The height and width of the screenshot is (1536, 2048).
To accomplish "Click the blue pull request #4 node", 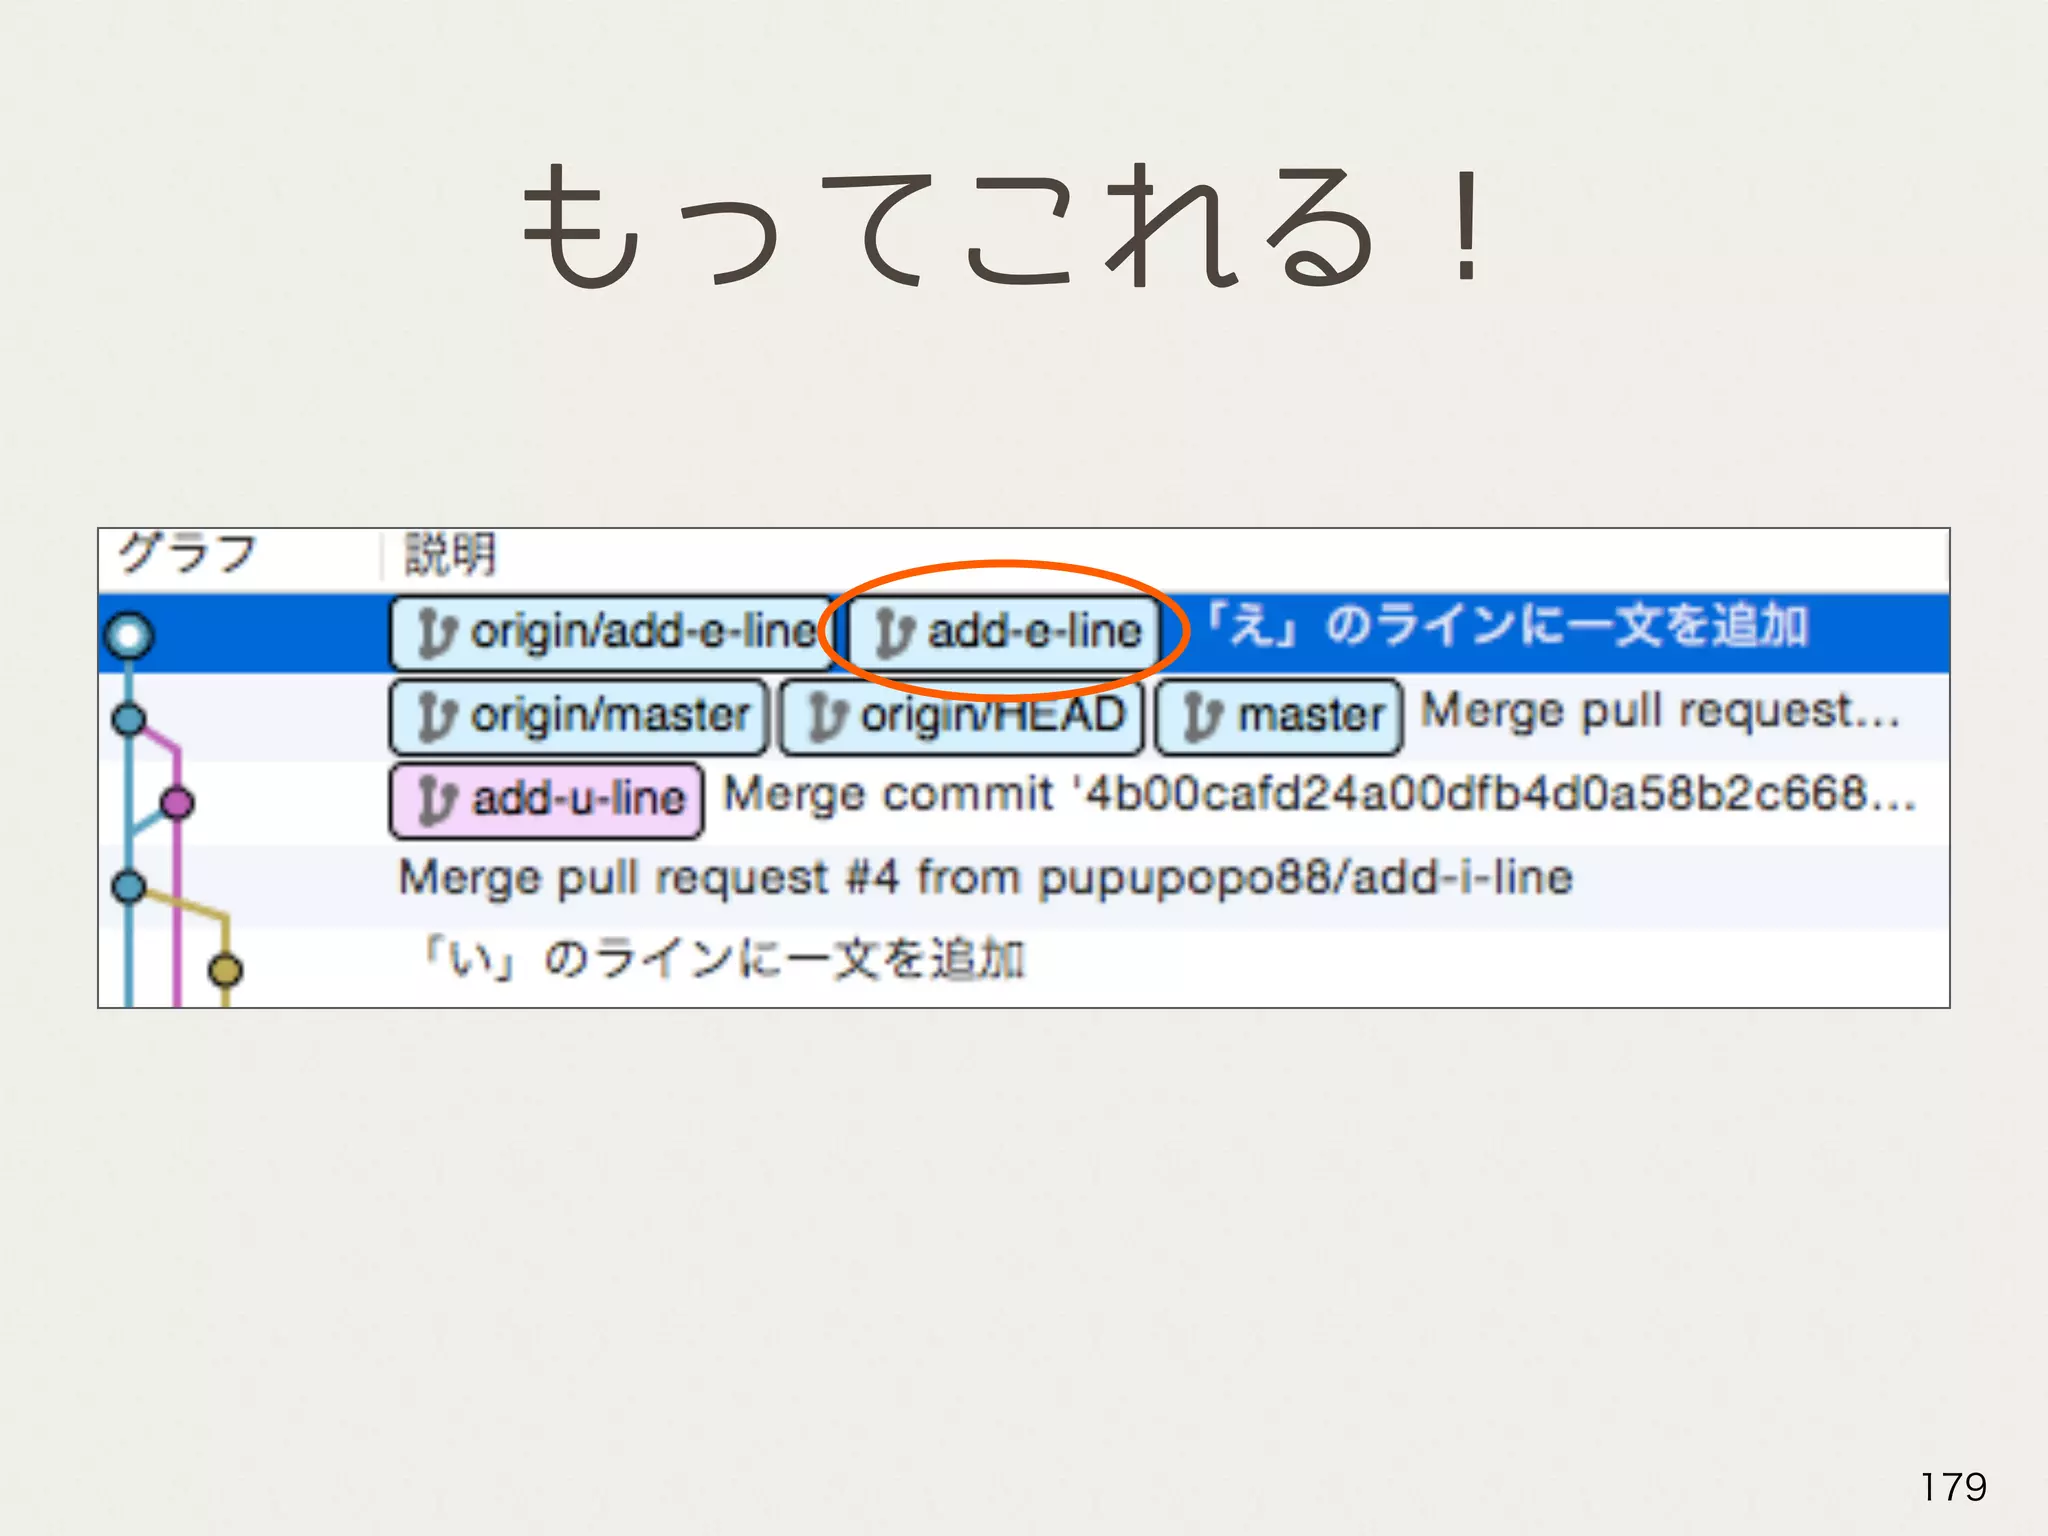I will click(129, 886).
